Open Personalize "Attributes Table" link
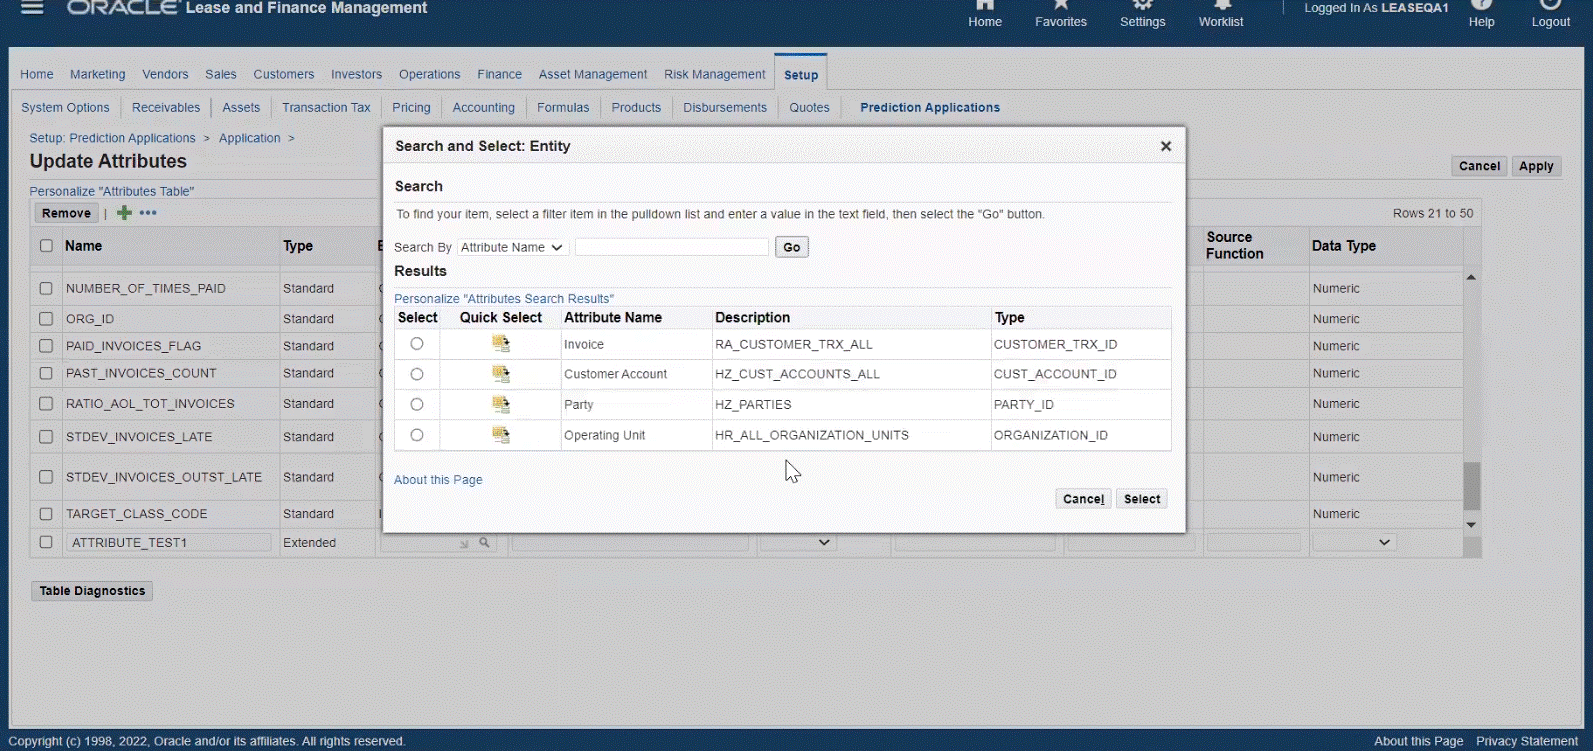This screenshot has width=1593, height=751. click(112, 191)
